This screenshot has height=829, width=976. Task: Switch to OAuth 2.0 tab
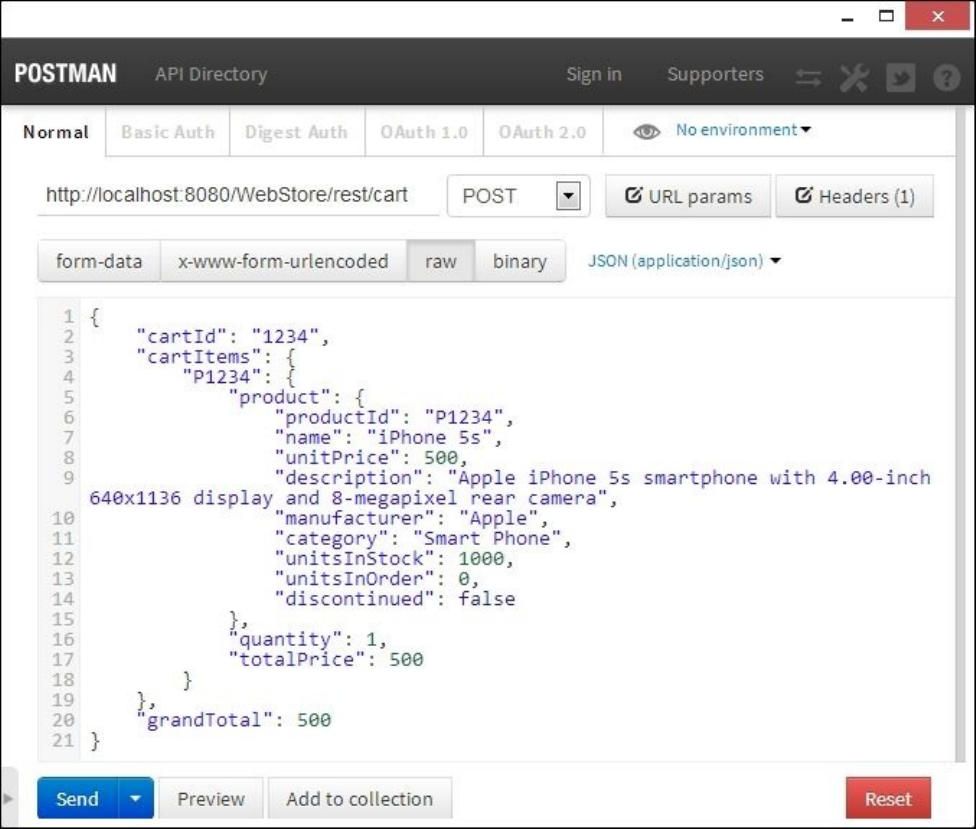[x=542, y=132]
